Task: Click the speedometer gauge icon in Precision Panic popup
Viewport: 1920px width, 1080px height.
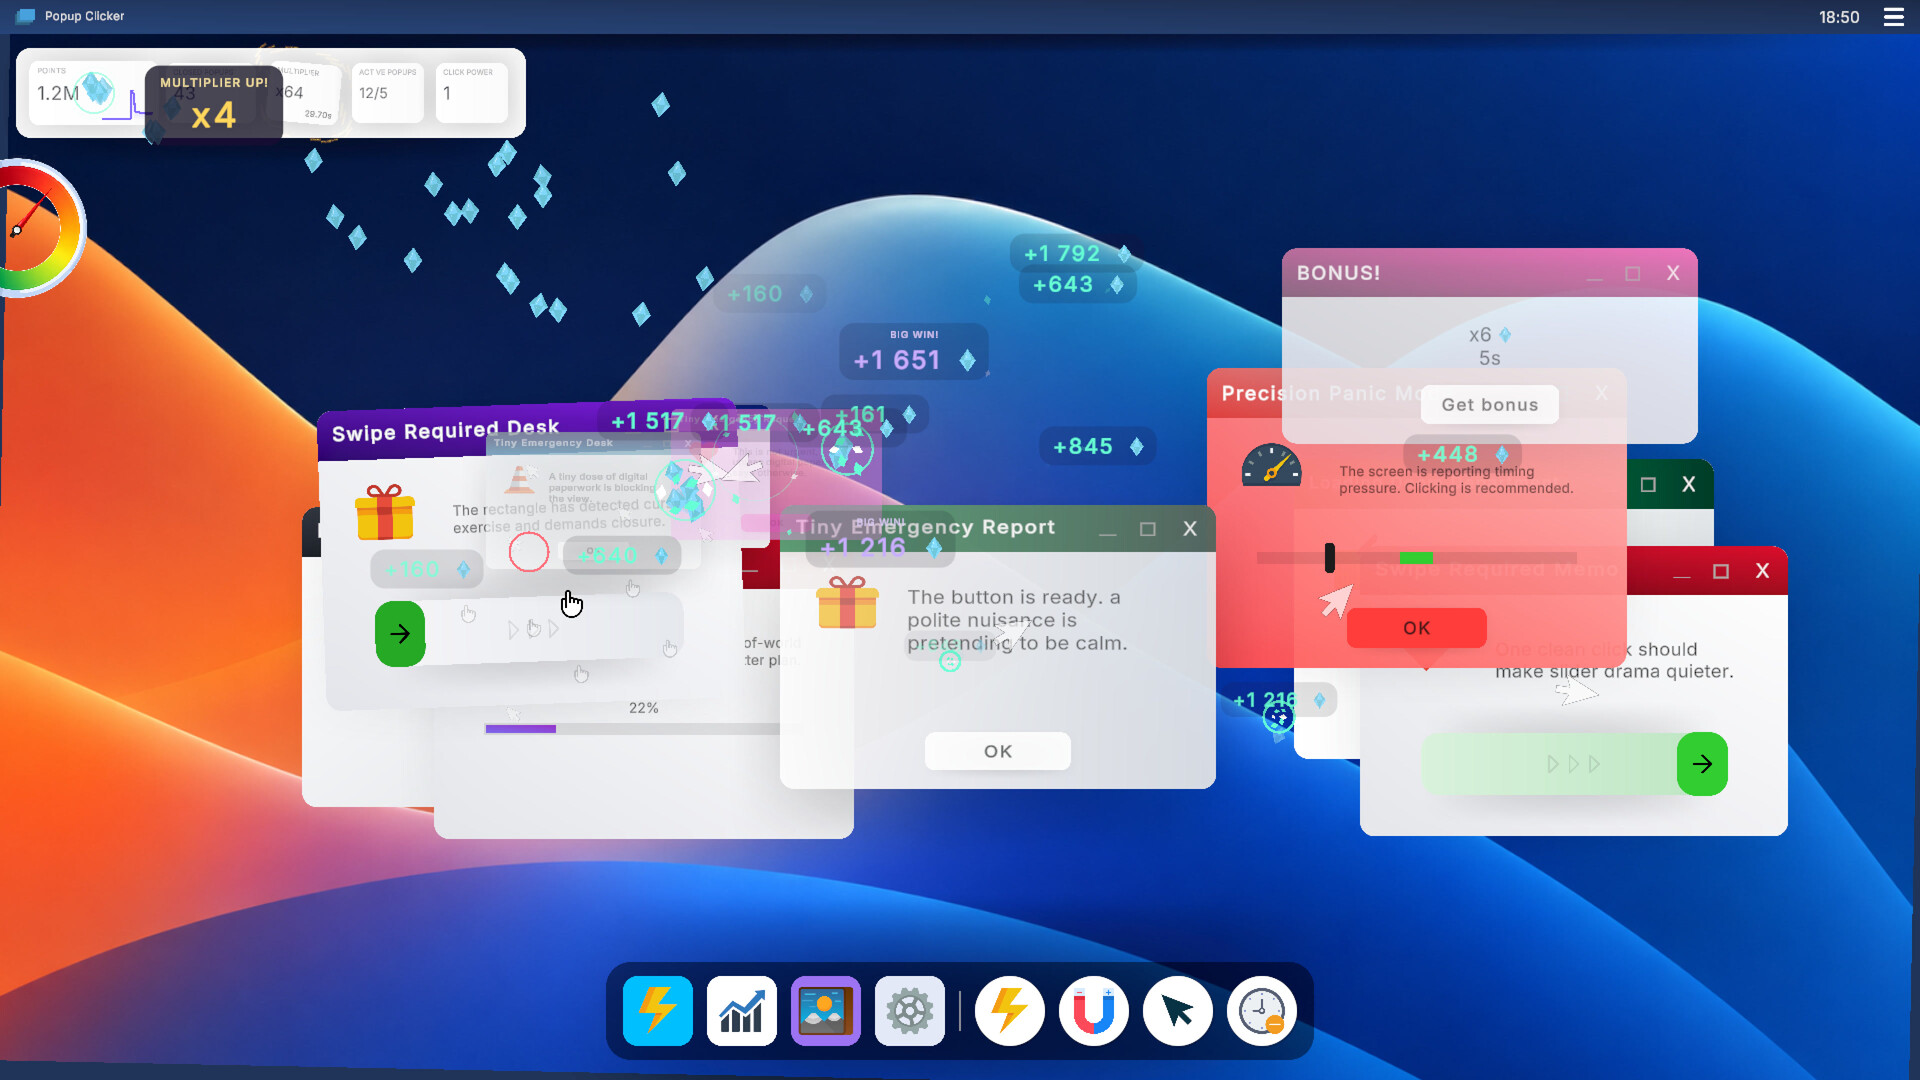Action: (x=1271, y=465)
